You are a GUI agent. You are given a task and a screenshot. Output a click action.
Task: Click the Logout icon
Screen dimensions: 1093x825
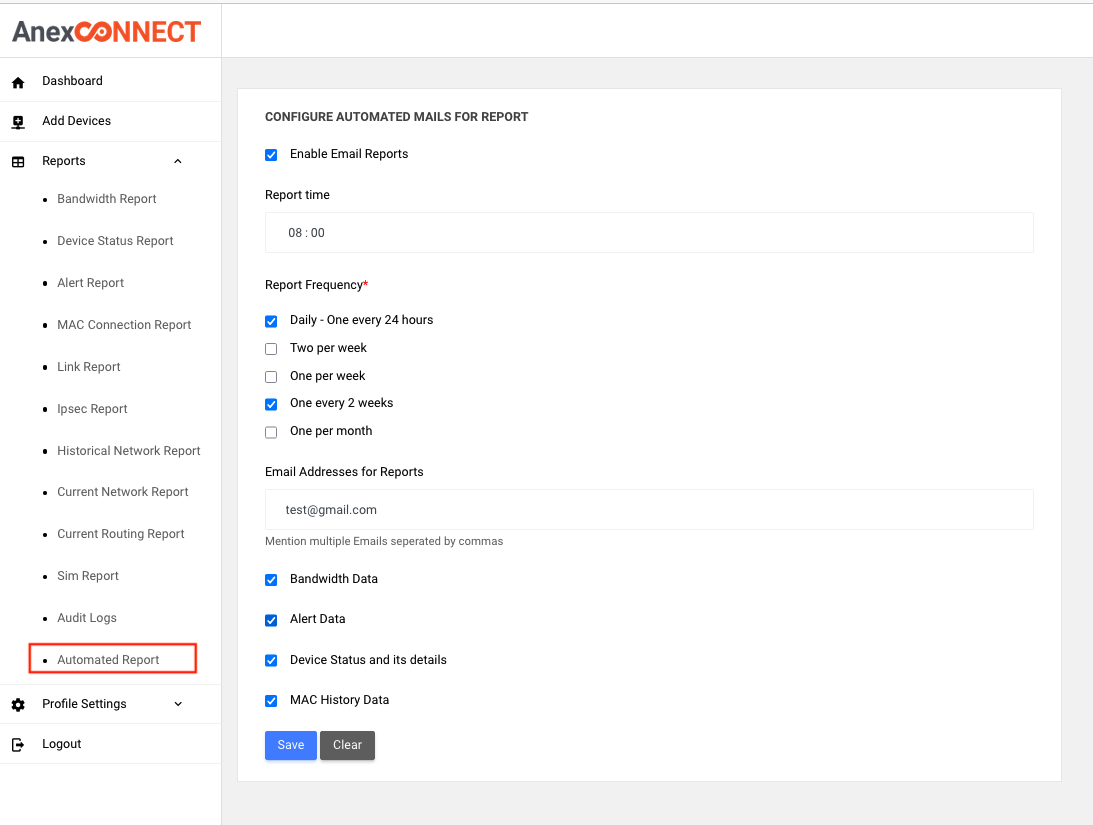click(x=18, y=745)
